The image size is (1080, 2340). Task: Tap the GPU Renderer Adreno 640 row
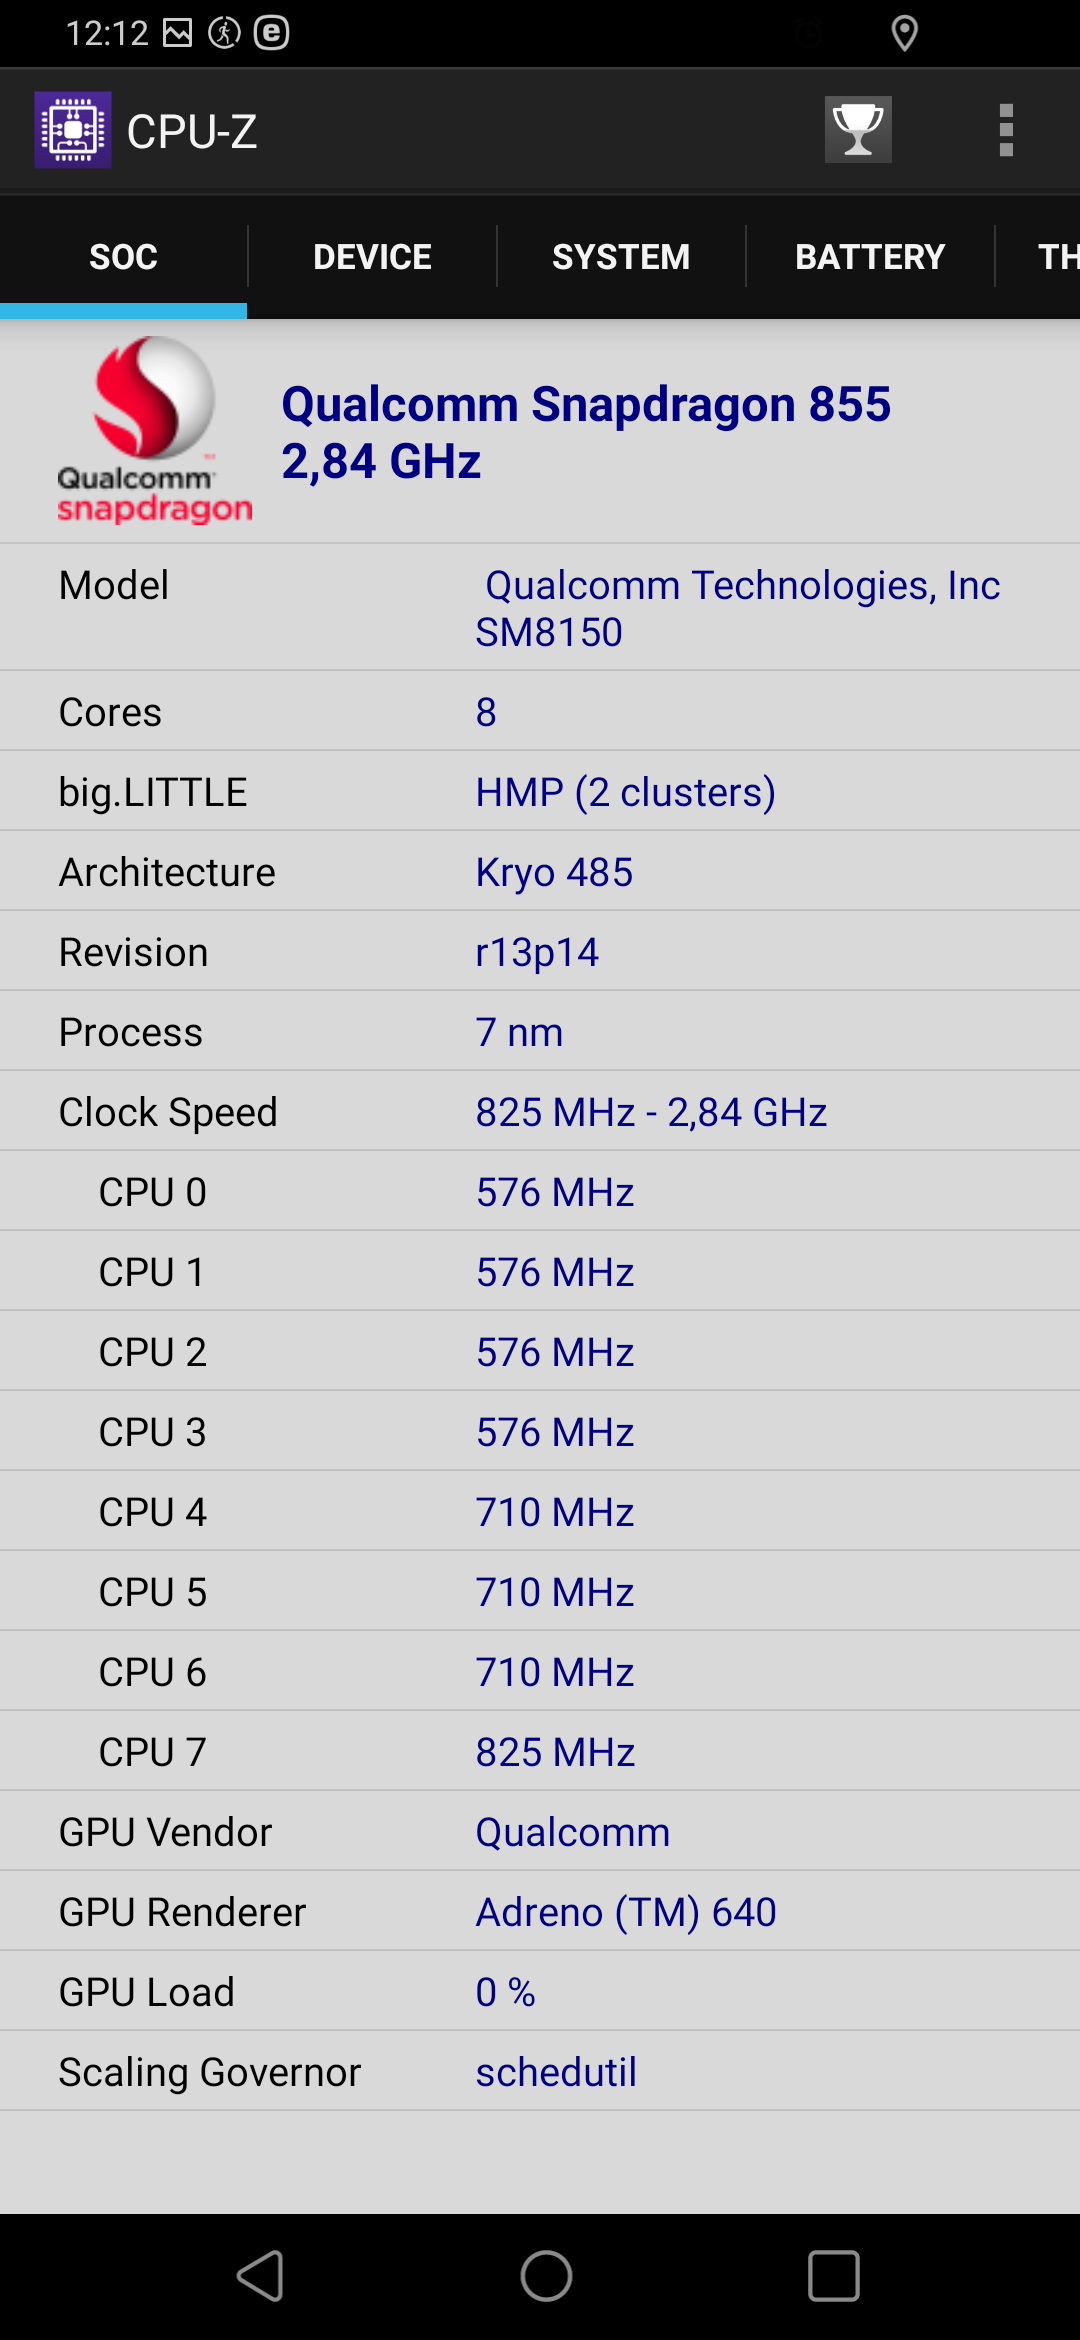click(540, 1911)
